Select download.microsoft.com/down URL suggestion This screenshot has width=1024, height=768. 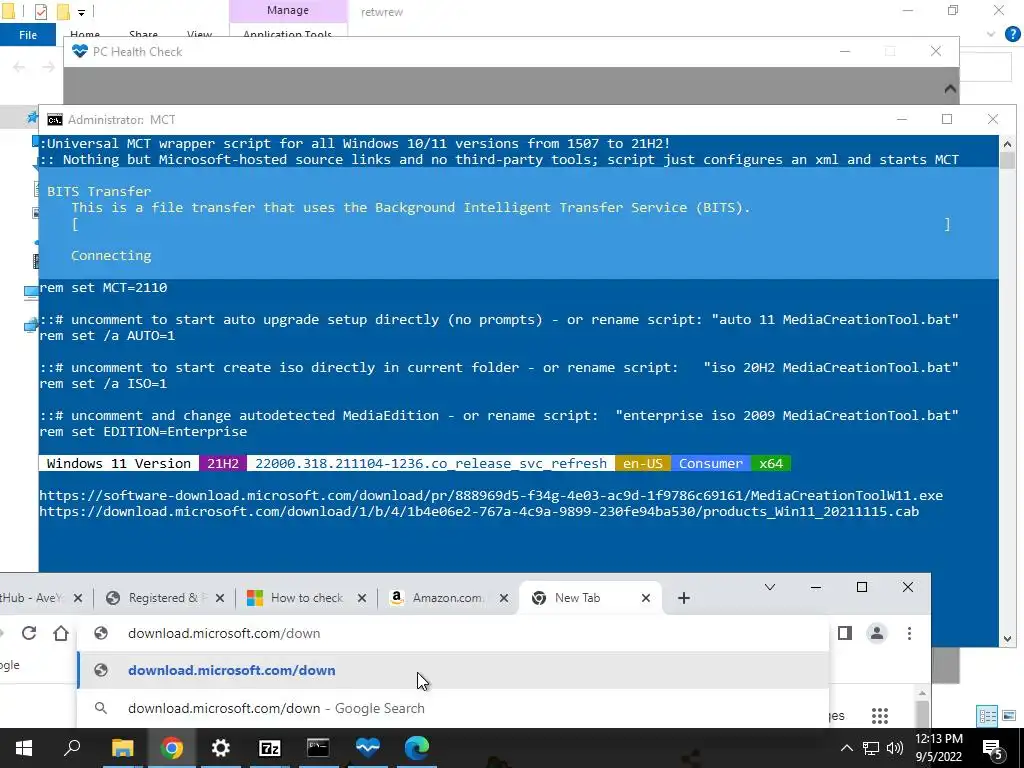tap(453, 671)
